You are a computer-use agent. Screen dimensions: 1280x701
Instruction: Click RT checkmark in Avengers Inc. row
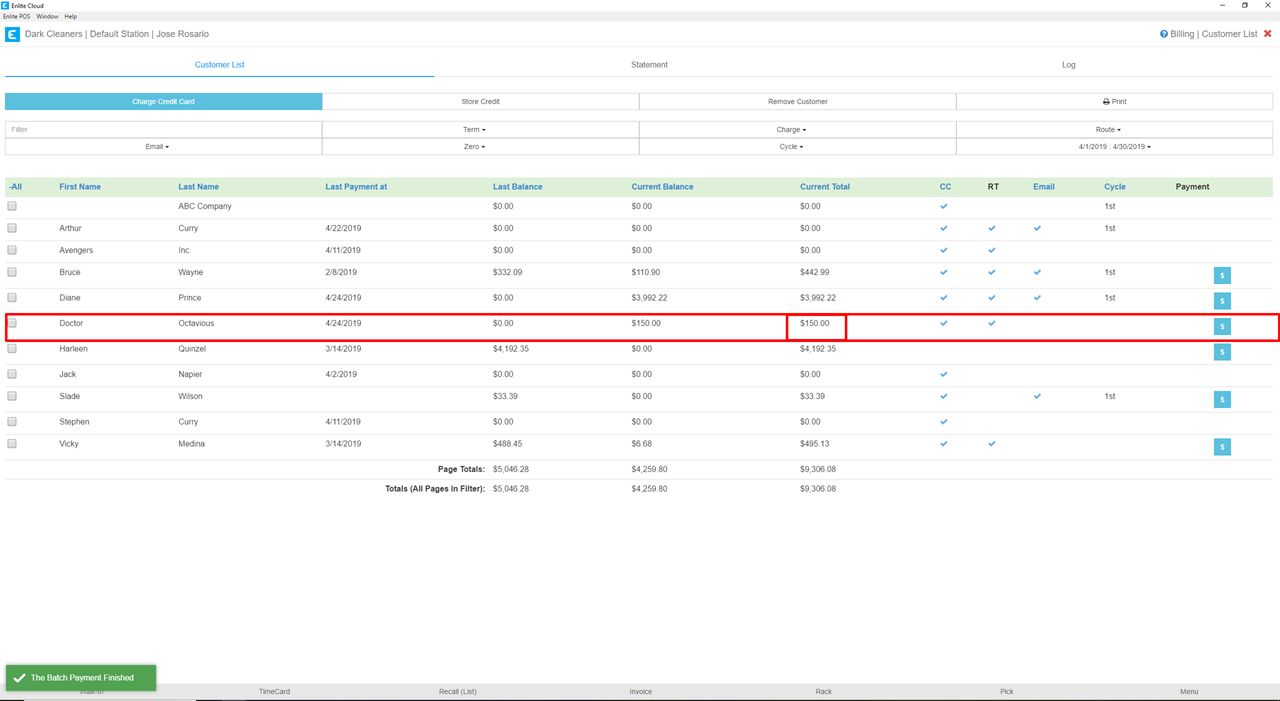coord(992,250)
